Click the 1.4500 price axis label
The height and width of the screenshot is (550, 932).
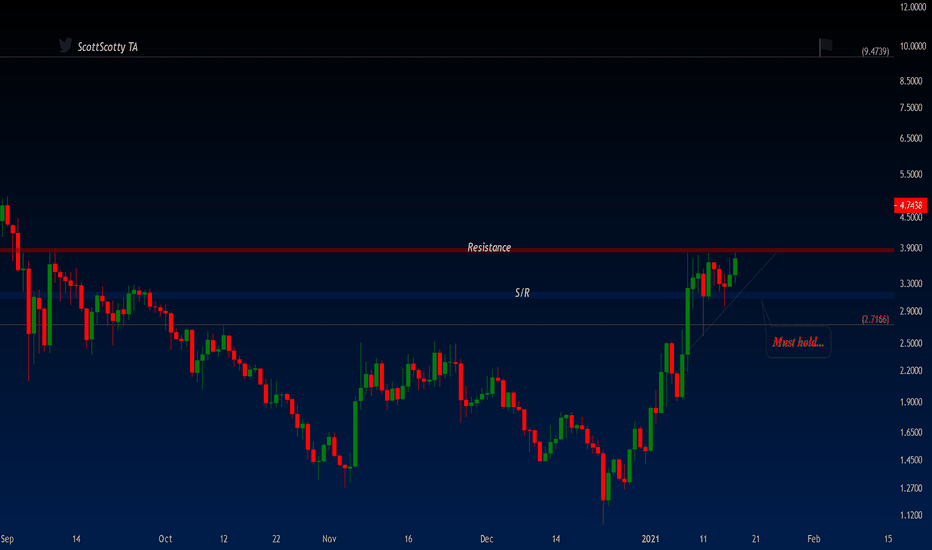point(911,460)
